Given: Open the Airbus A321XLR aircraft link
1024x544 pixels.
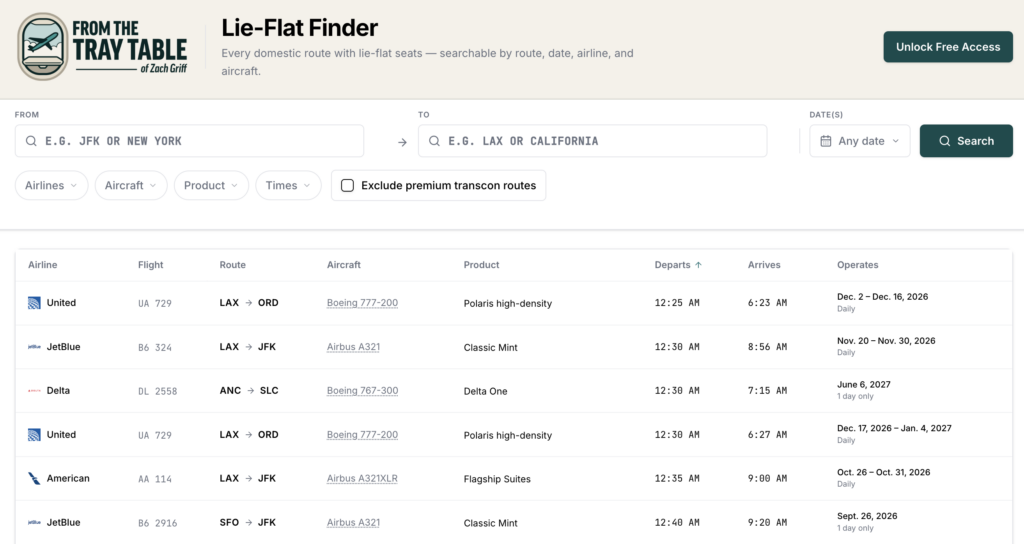Looking at the screenshot, I should [362, 479].
